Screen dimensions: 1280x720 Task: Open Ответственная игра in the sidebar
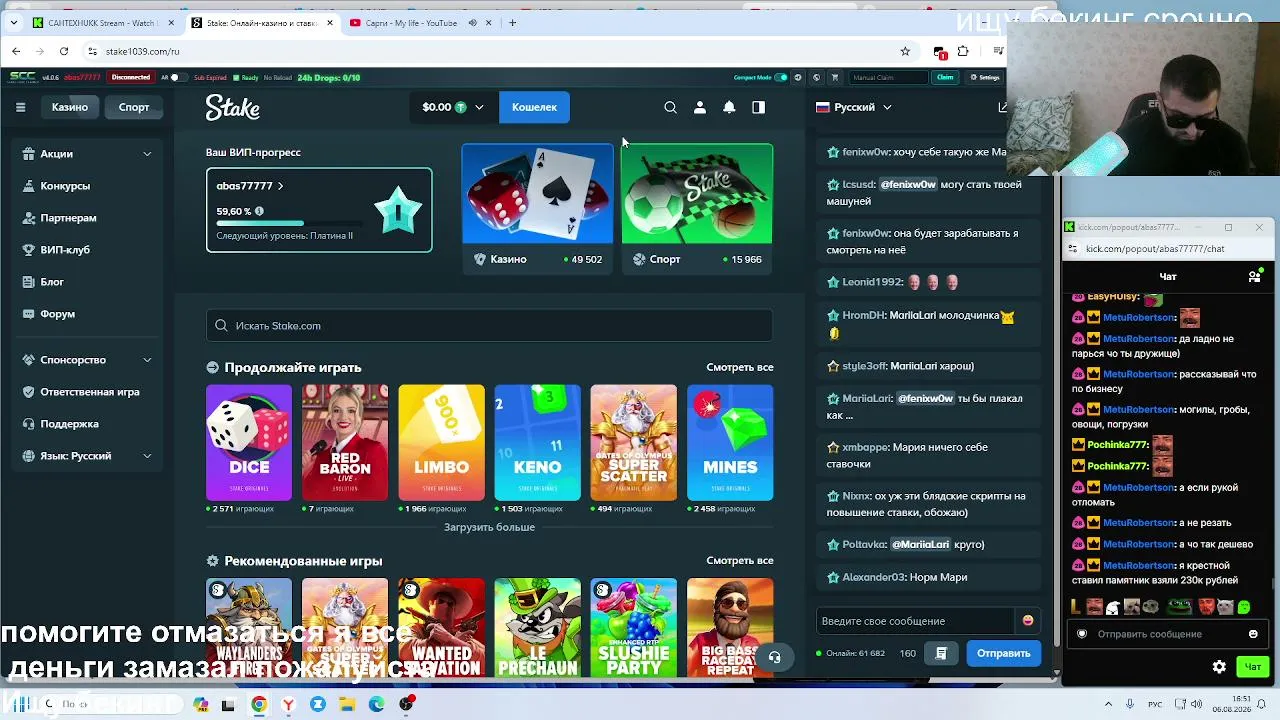(88, 392)
